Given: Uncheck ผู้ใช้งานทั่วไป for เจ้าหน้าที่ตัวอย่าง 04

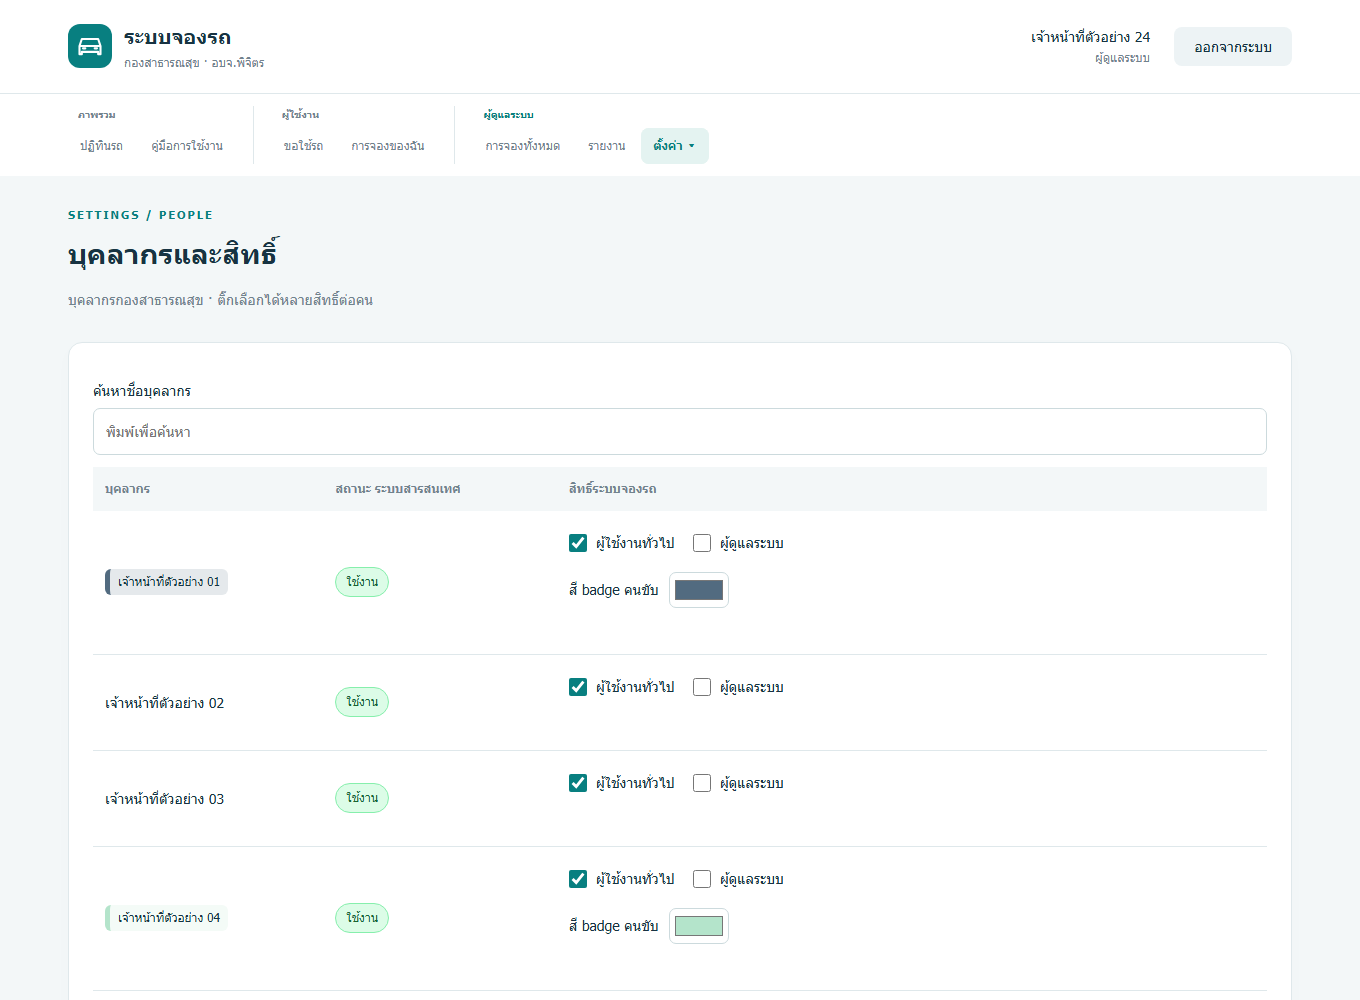Looking at the screenshot, I should click(578, 879).
